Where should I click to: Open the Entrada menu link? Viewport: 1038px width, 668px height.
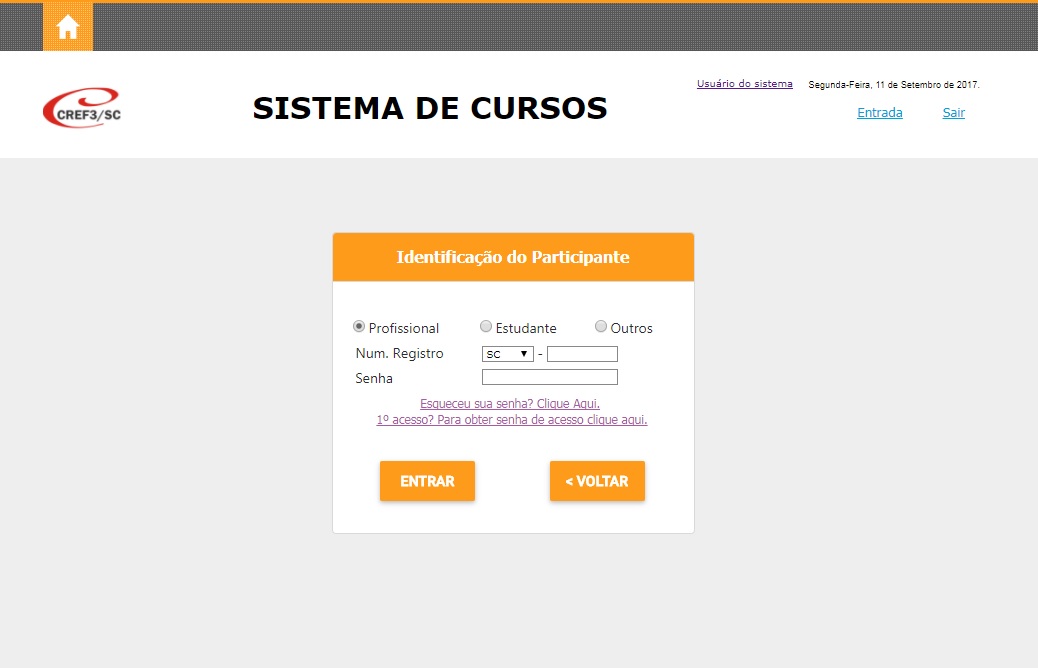click(x=879, y=113)
